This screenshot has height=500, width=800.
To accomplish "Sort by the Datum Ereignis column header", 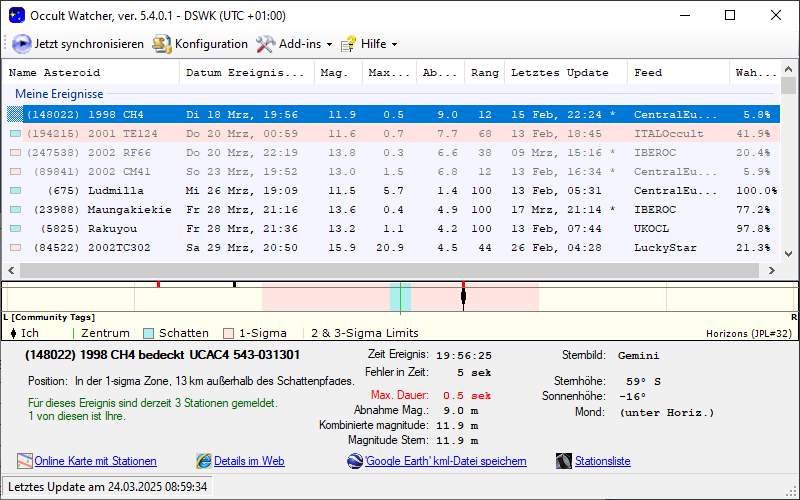I will pos(245,73).
